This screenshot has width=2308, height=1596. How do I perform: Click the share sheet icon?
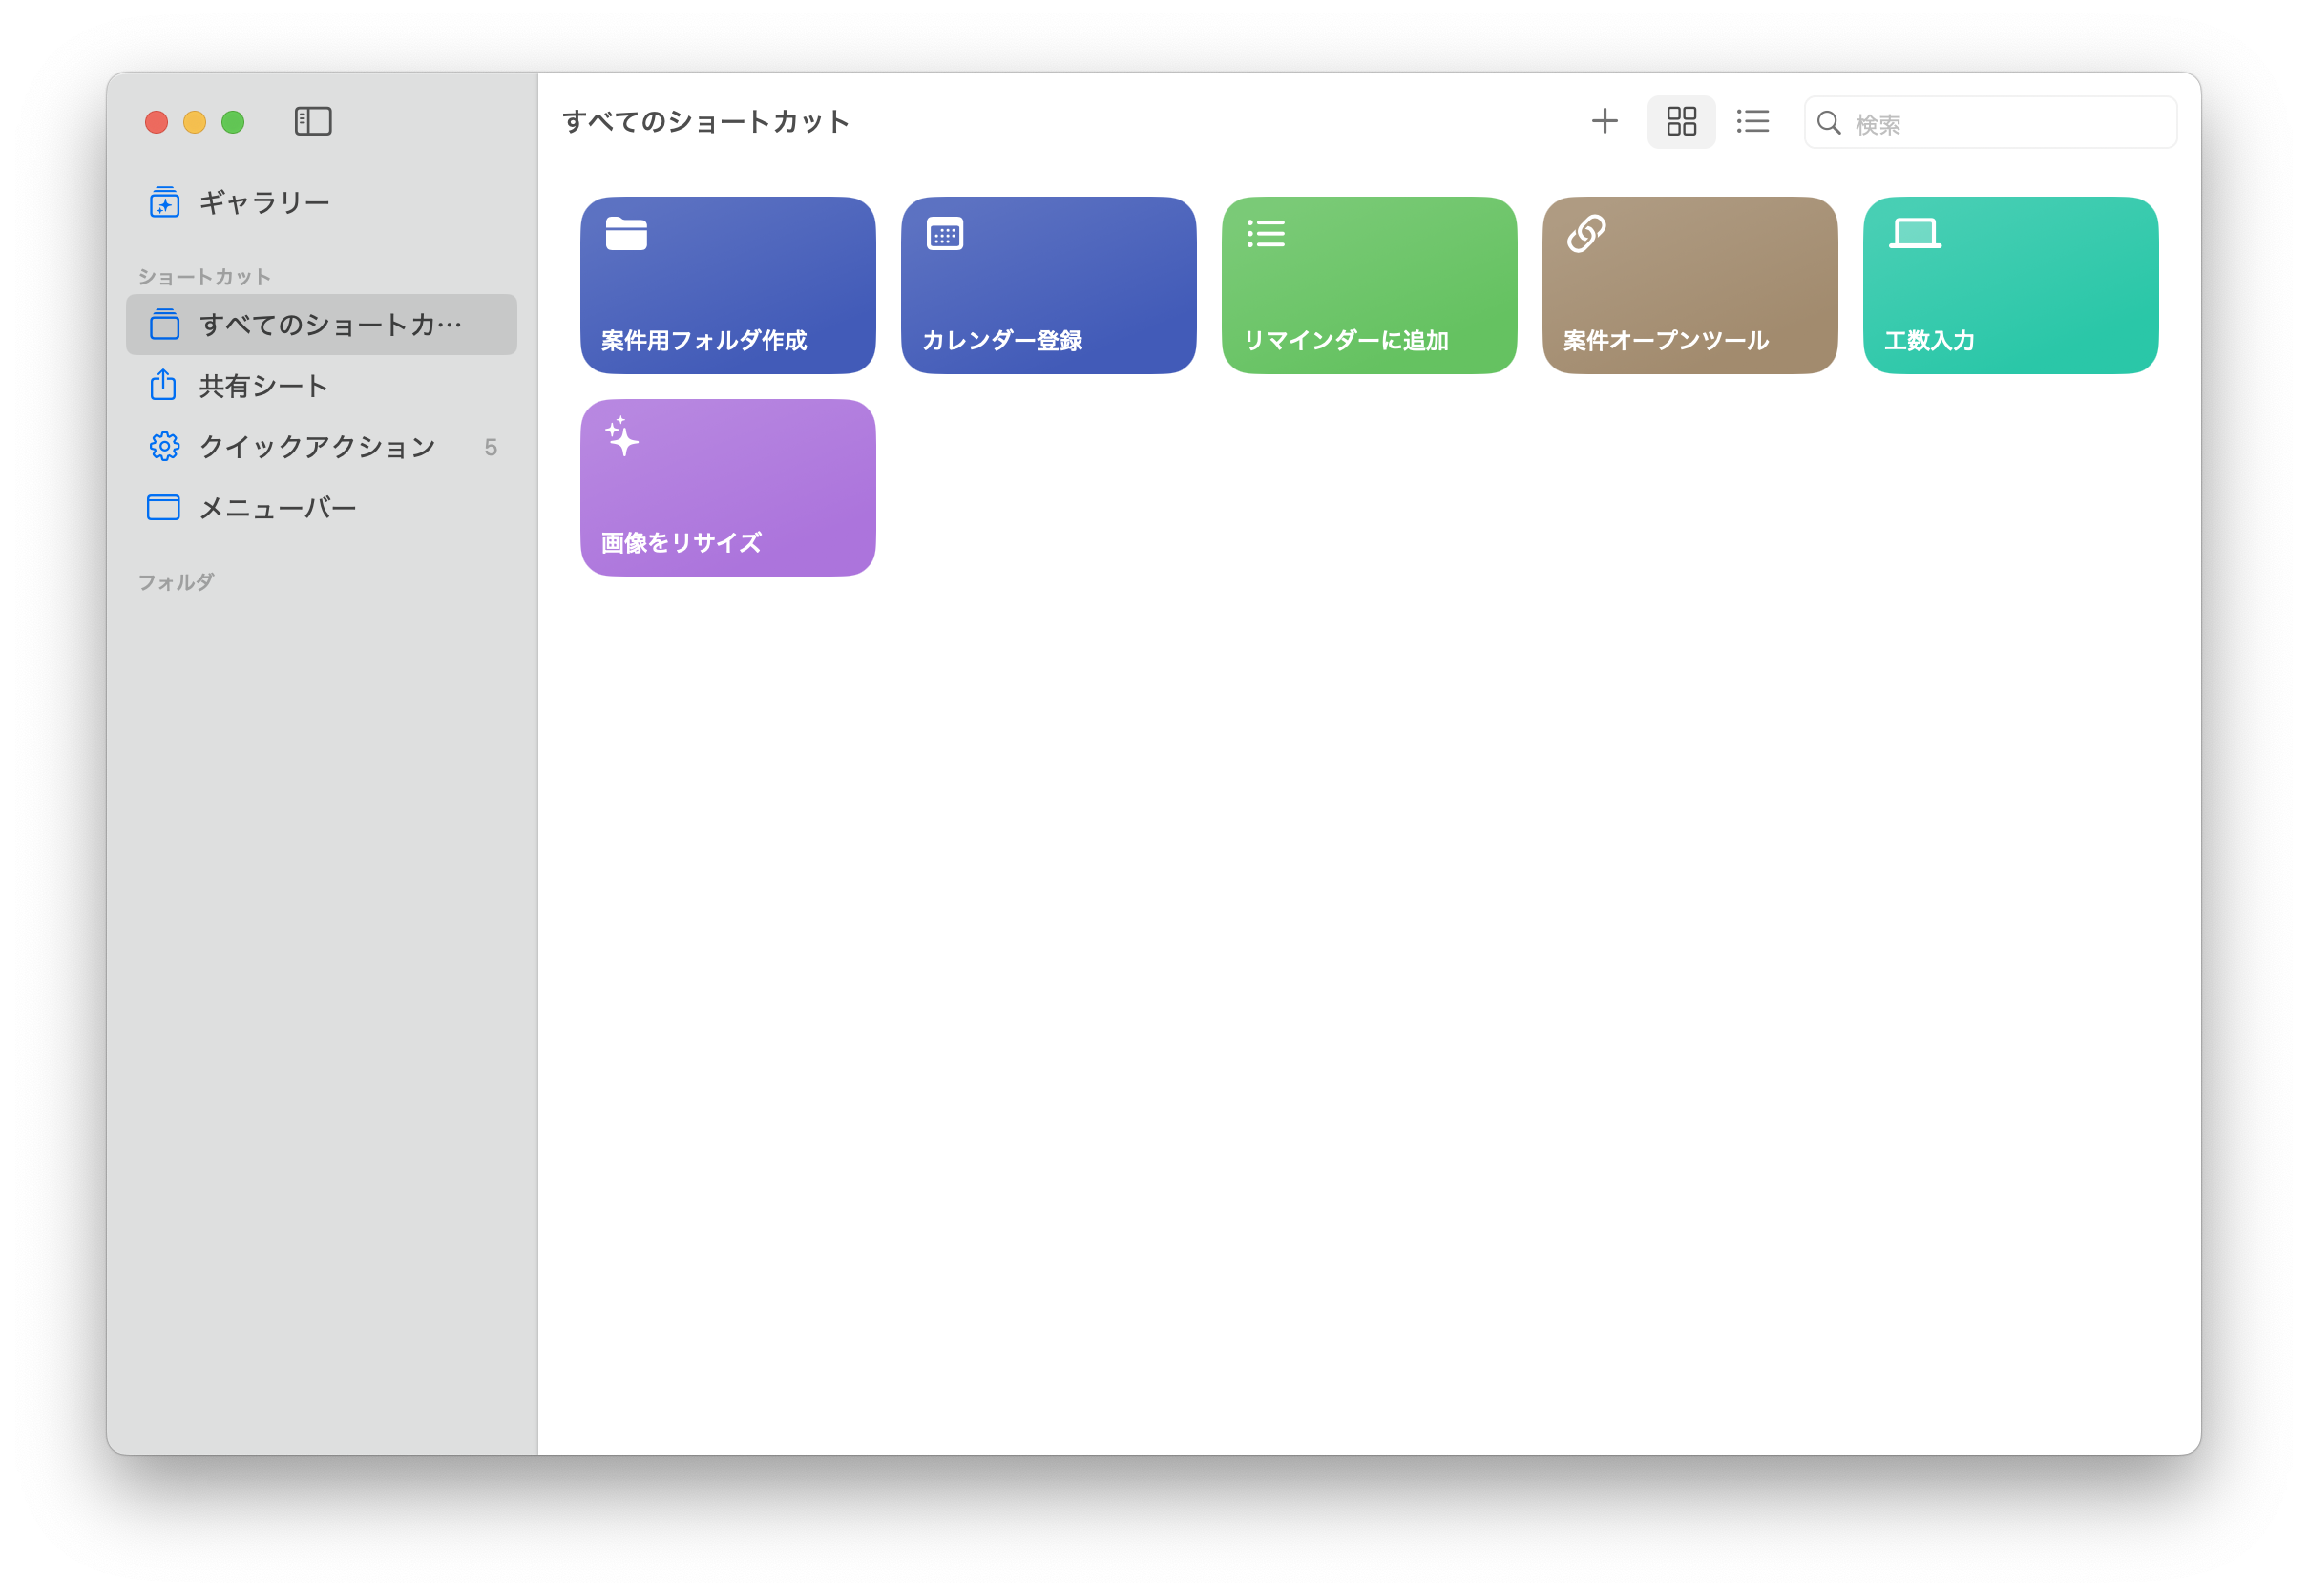tap(163, 384)
